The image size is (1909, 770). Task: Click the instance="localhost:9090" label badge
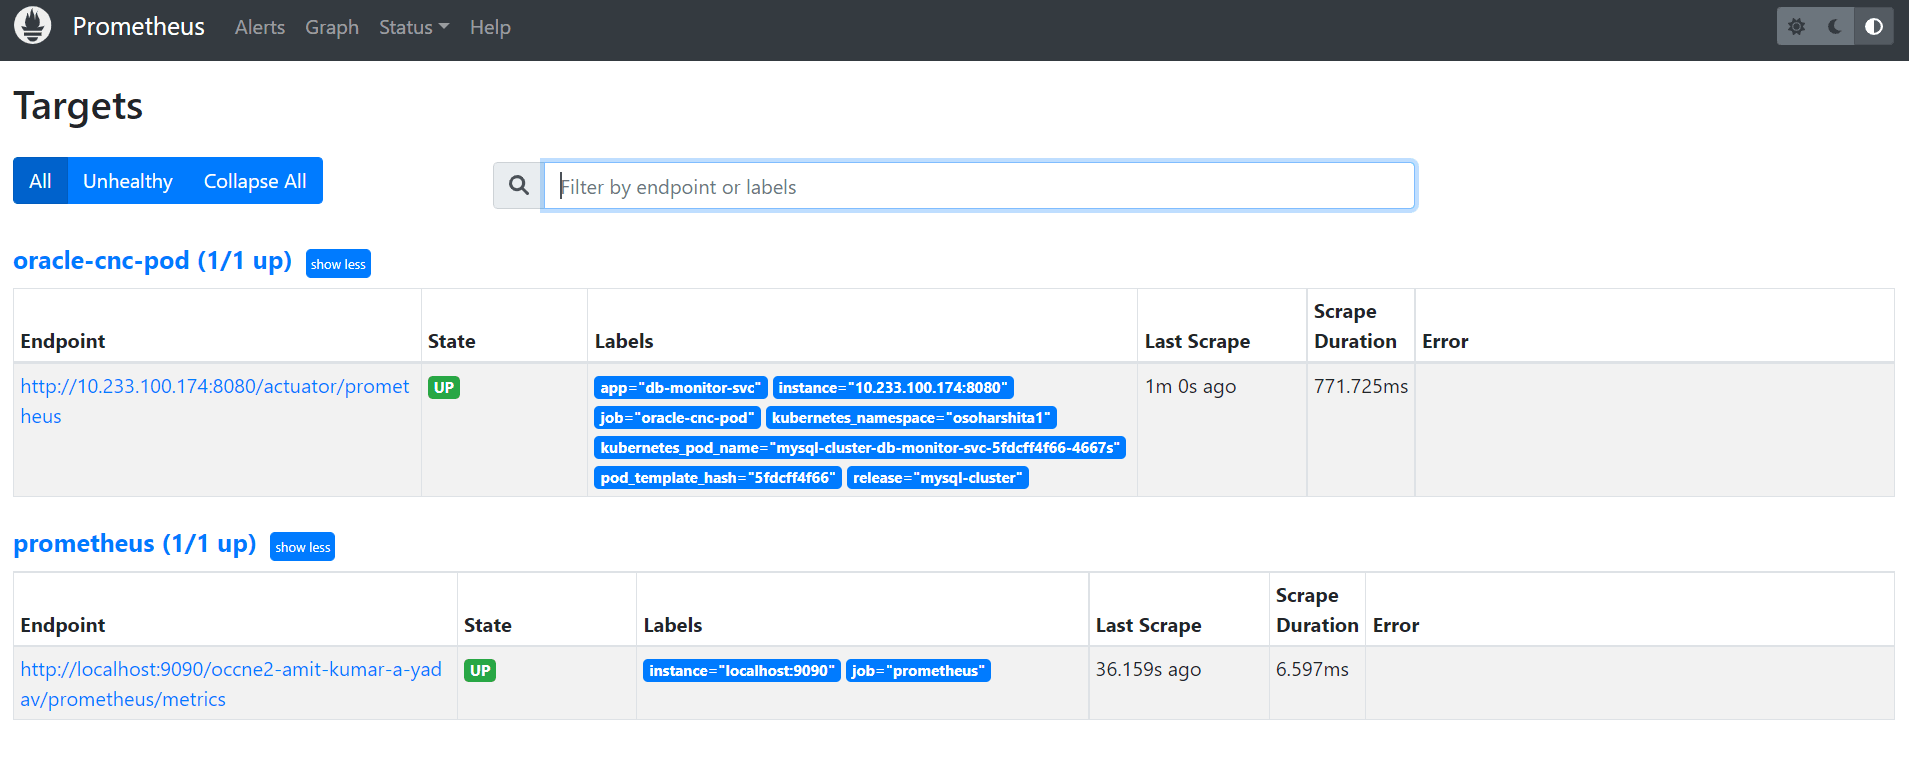742,671
